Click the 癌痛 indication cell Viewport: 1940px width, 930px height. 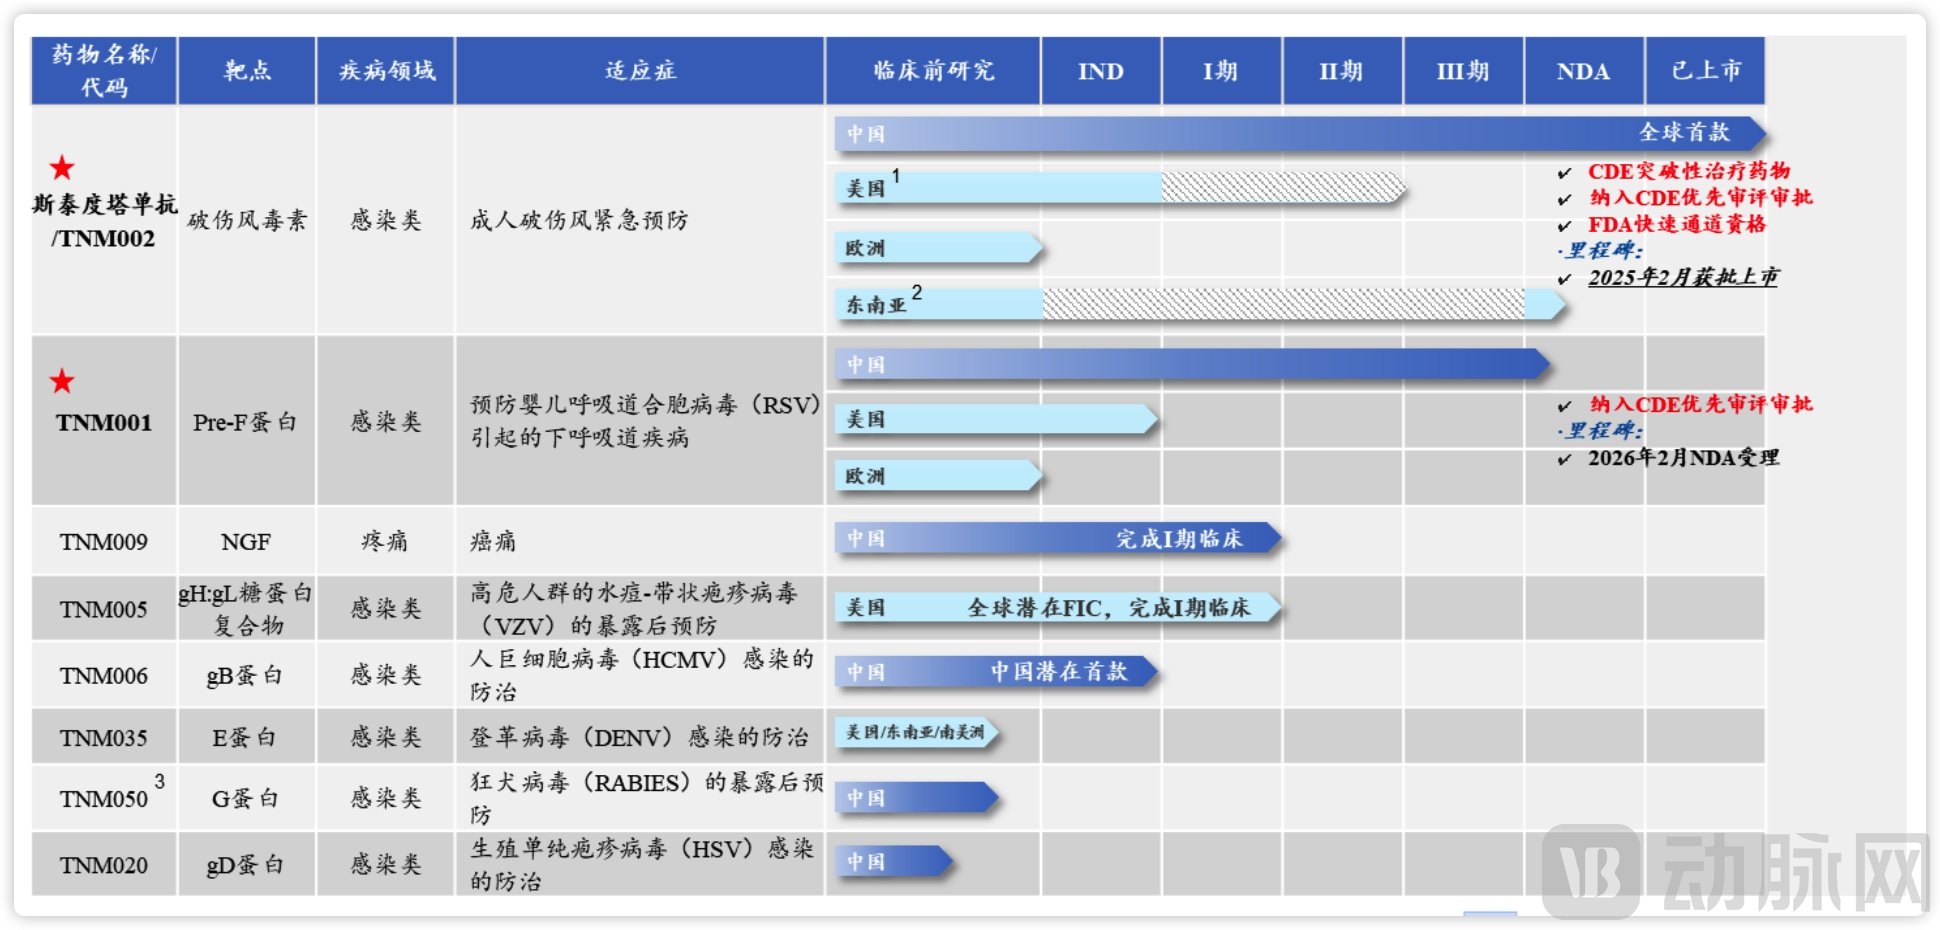[494, 541]
